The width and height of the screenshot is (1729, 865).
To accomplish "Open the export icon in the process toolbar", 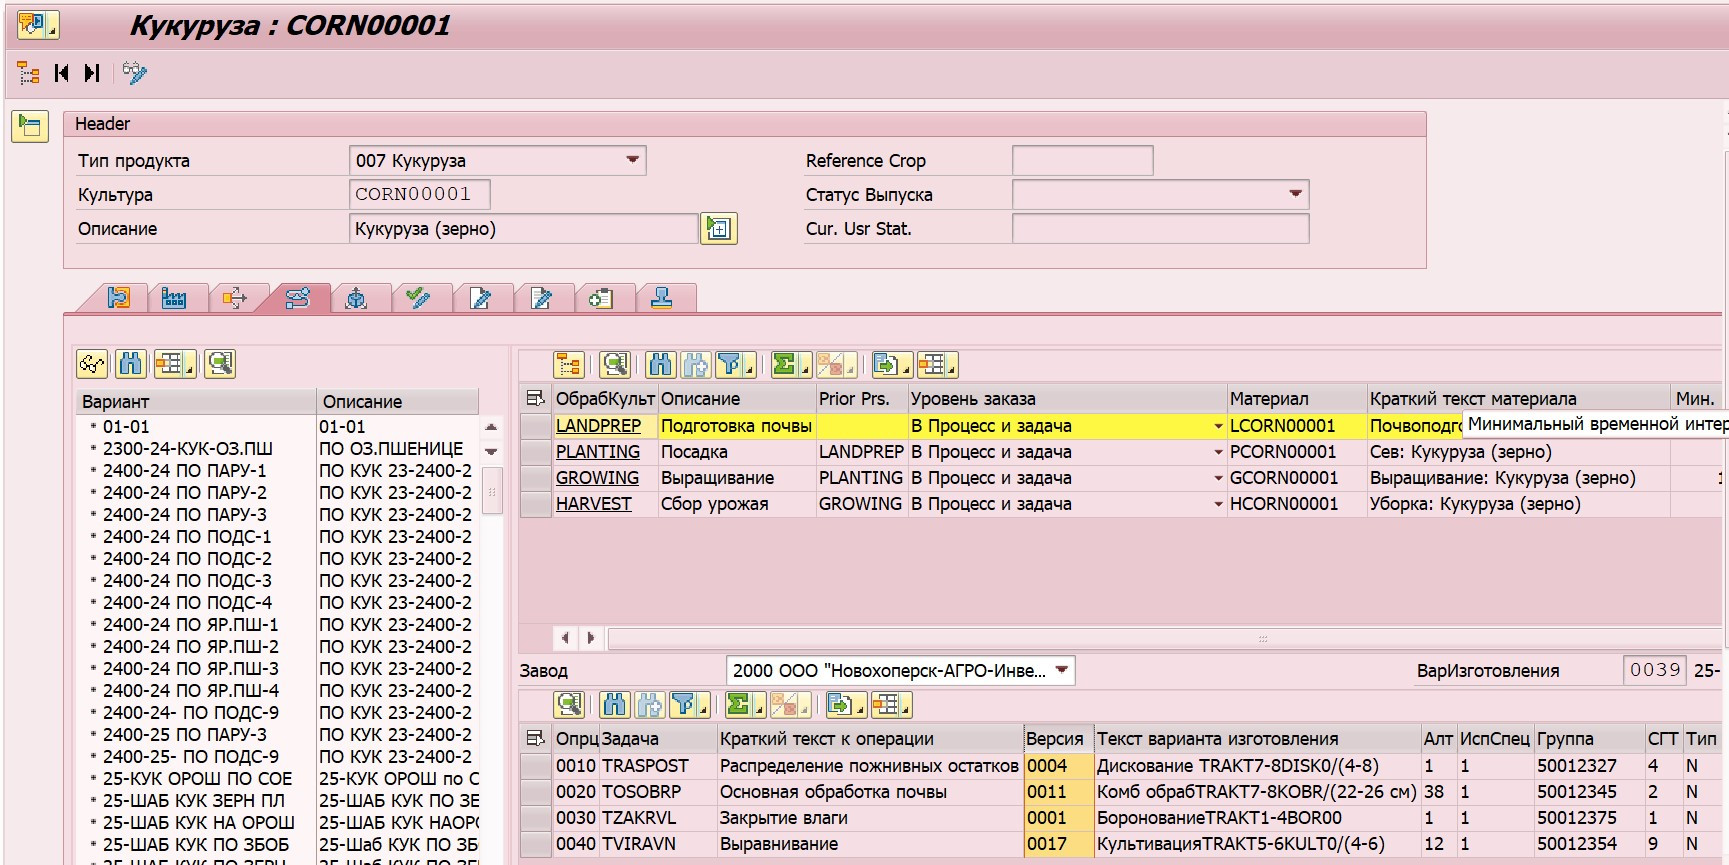I will point(890,365).
